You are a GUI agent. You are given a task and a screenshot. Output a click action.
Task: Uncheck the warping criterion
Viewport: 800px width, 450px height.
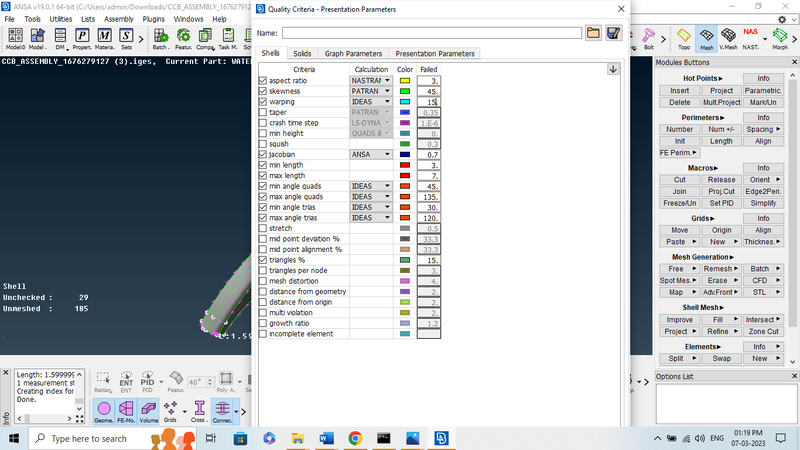coord(263,102)
